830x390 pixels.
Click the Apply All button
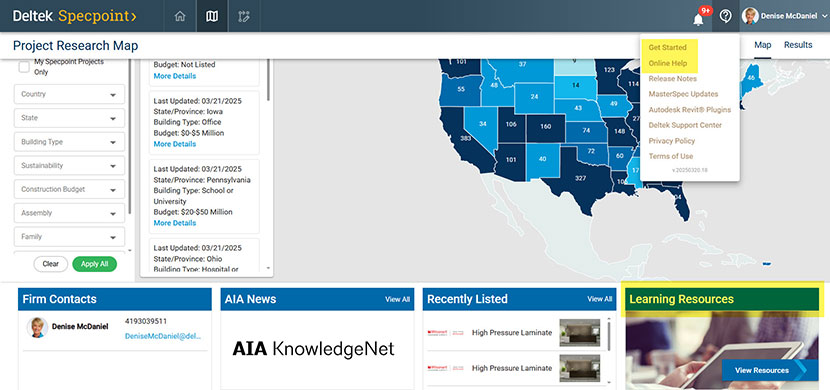95,264
